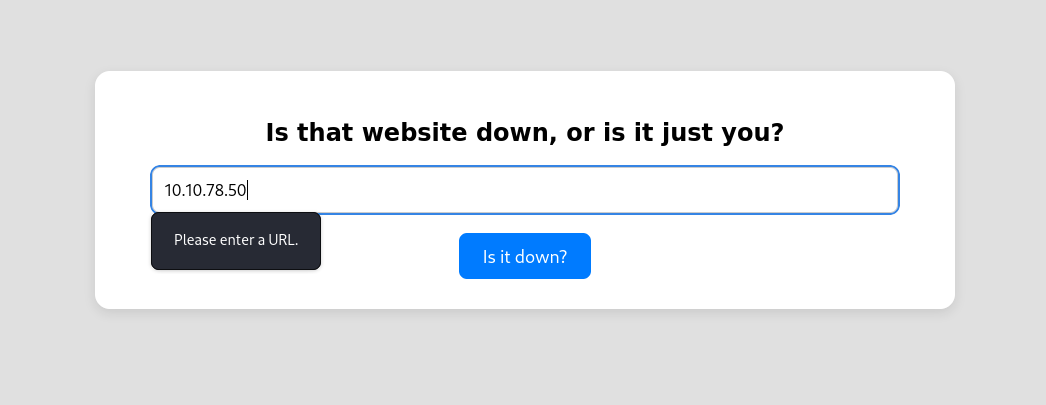Click the text caret after 10.10.78.50

pos(248,190)
